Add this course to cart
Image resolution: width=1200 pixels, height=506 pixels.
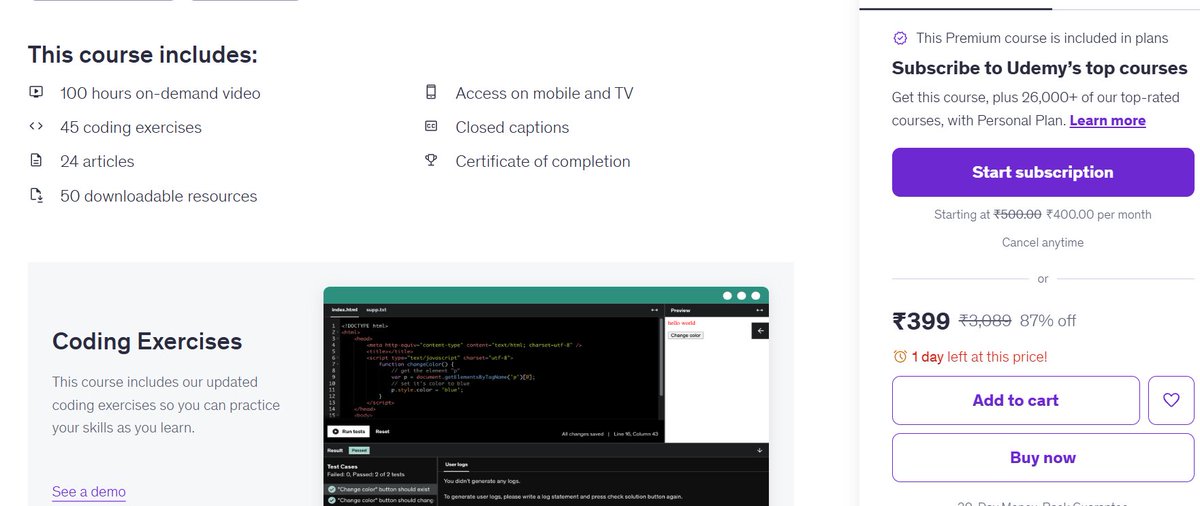point(1016,400)
